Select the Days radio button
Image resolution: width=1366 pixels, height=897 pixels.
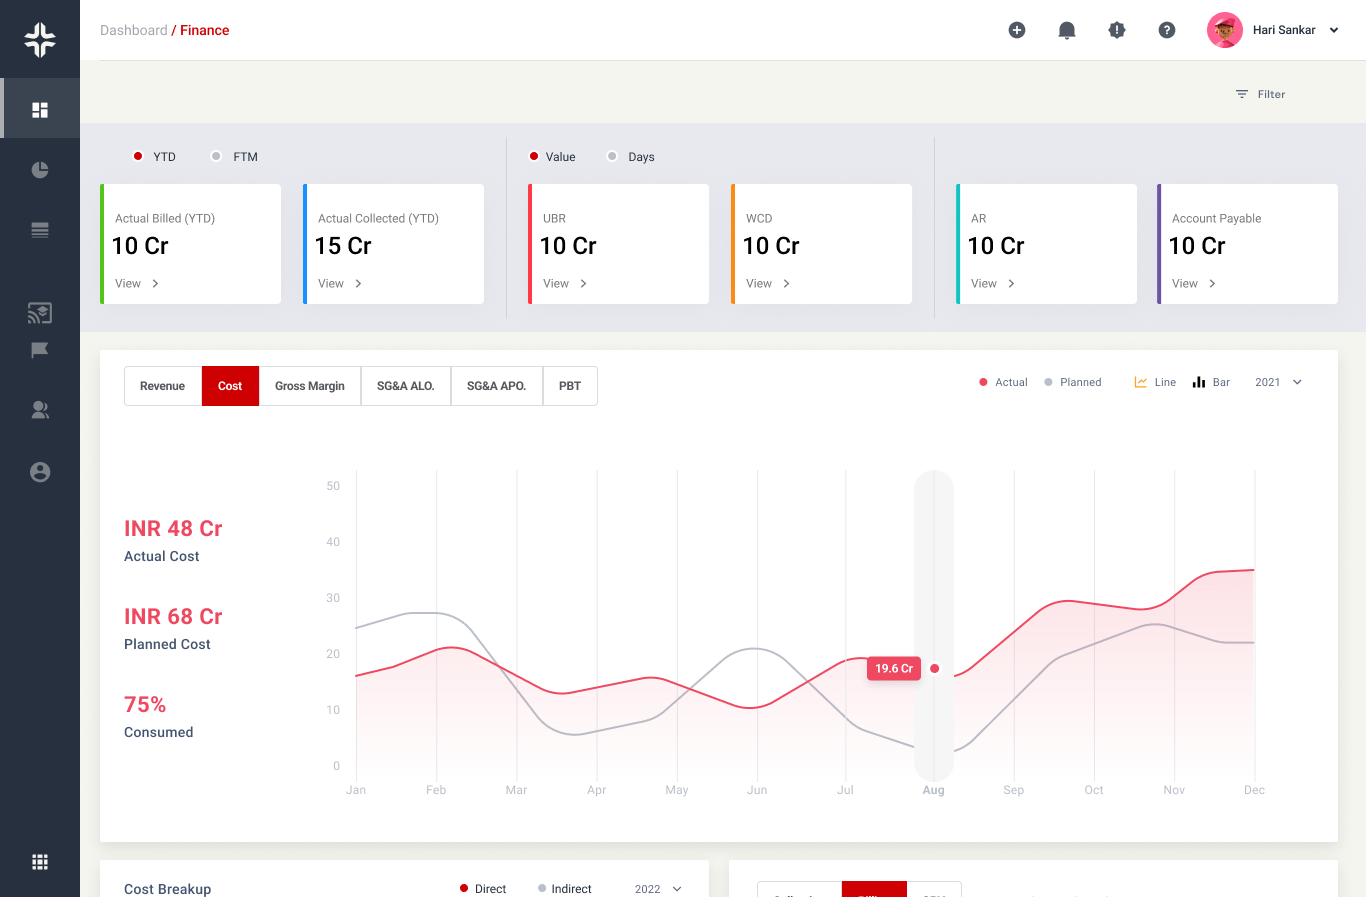coord(612,156)
